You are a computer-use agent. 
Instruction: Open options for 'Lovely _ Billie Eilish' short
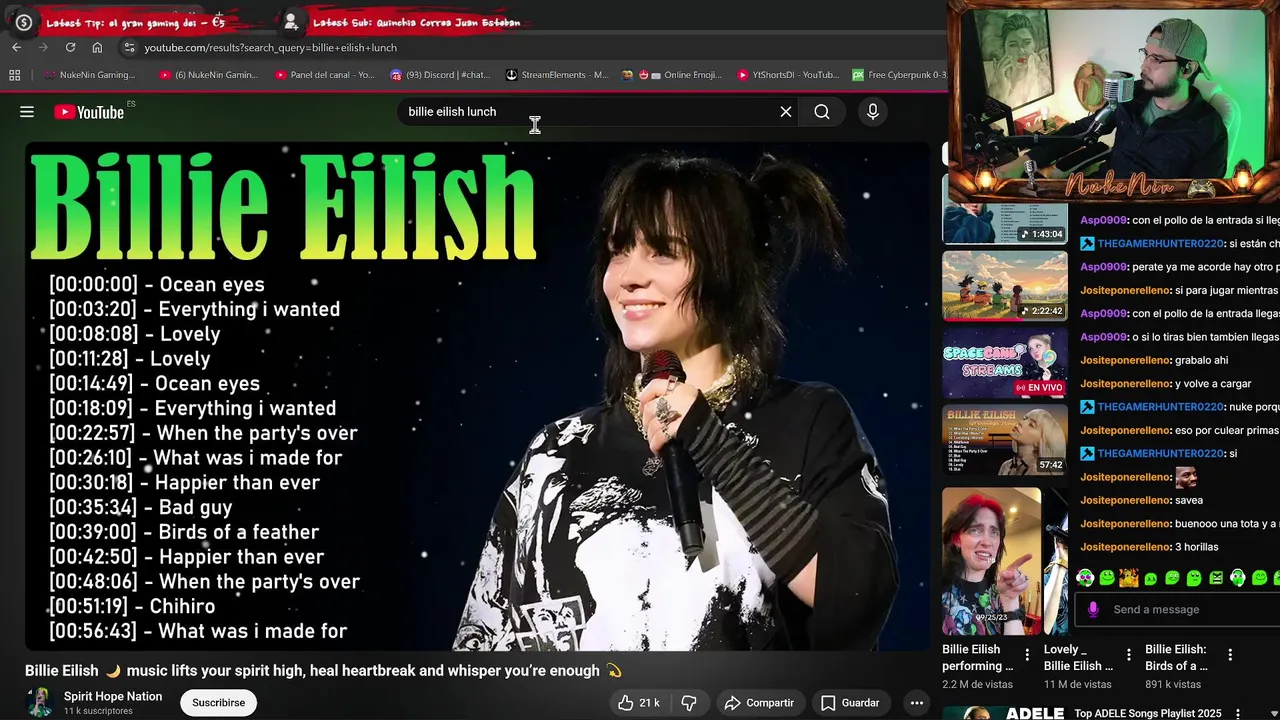1128,656
